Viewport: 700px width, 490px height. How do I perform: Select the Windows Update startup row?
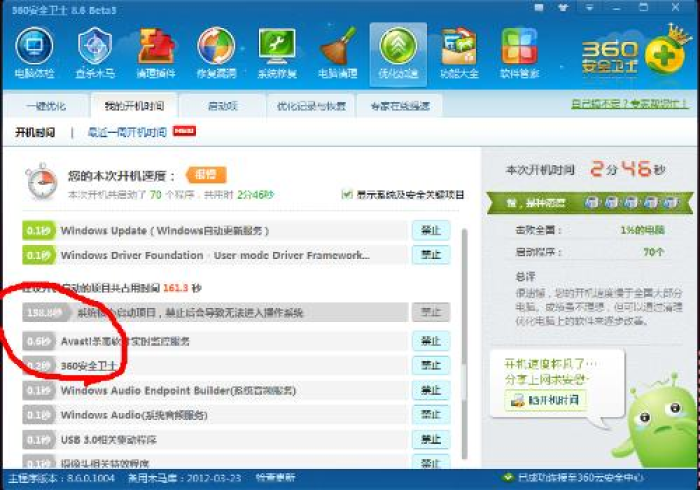[215, 230]
